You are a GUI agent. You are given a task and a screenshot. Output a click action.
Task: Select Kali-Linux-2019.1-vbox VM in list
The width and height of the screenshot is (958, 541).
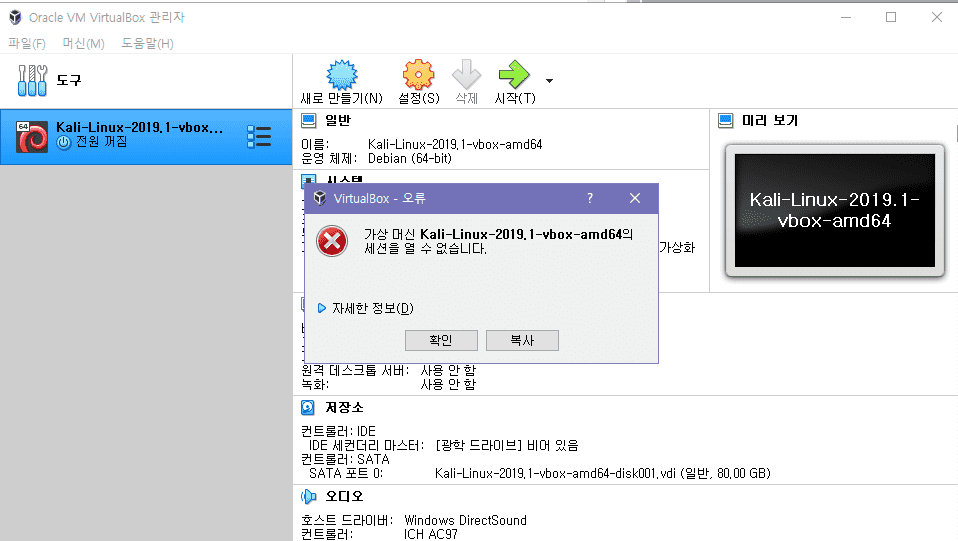point(145,137)
